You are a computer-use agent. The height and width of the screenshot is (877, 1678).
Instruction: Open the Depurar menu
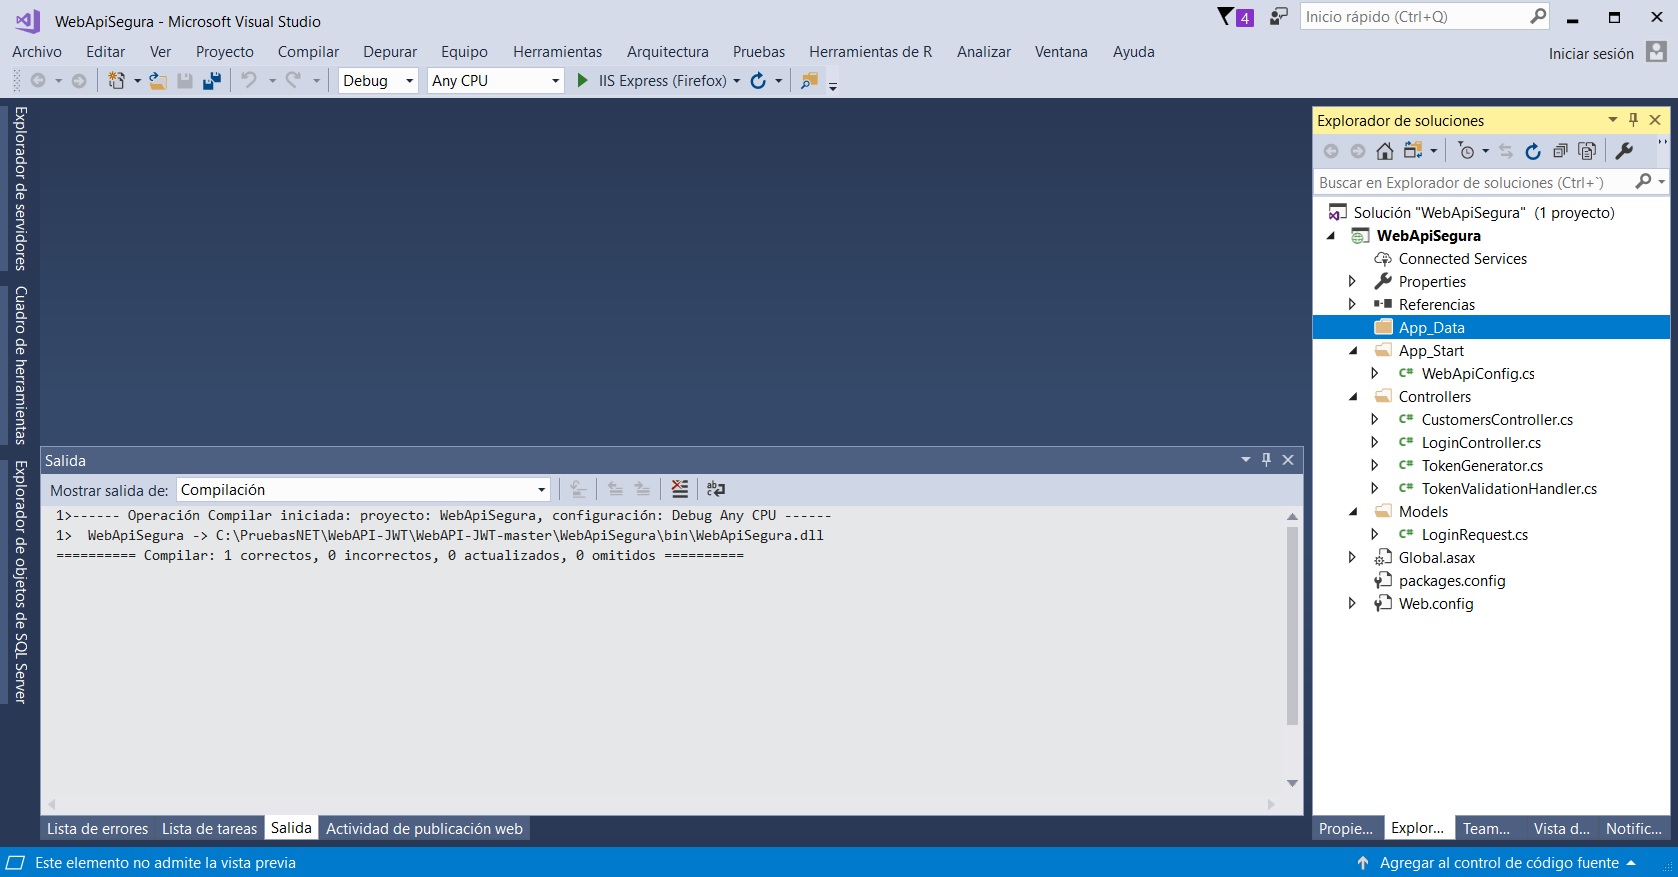(x=390, y=52)
